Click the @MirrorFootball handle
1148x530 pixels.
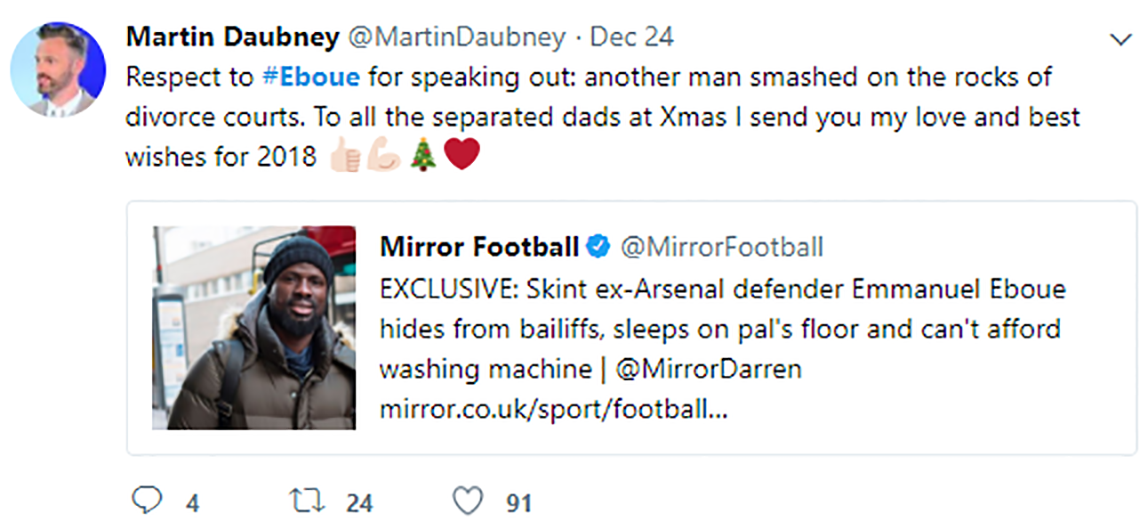tap(722, 246)
